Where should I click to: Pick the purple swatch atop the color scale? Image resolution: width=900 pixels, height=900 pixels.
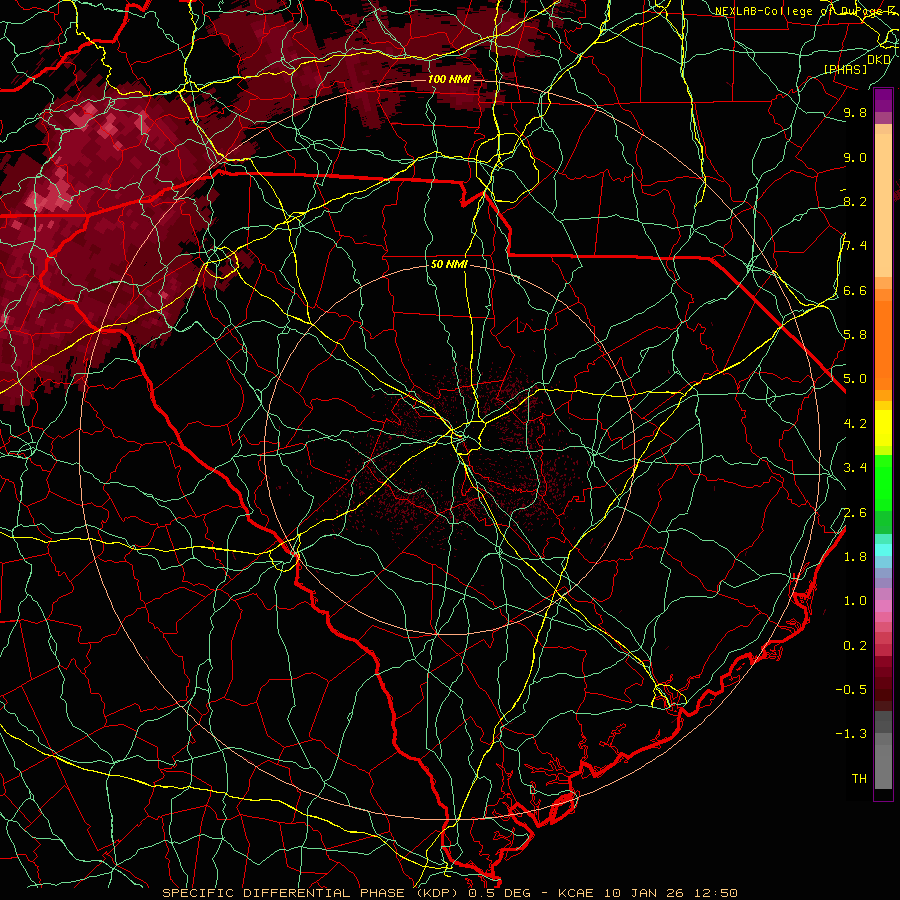click(x=883, y=100)
